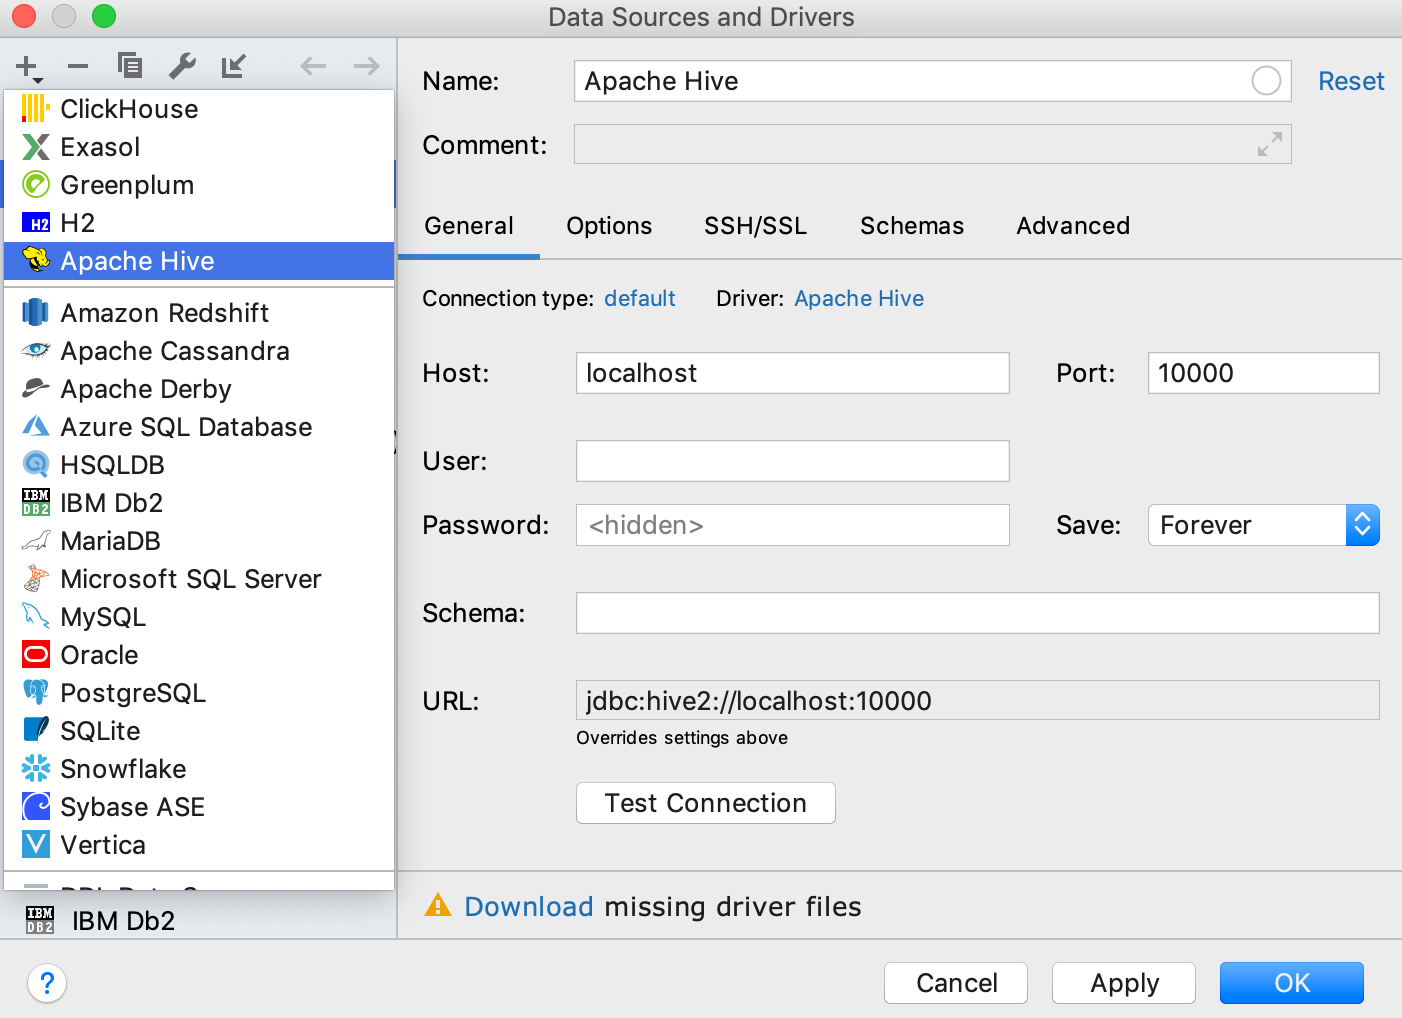Click the Duplicate data source icon

pos(130,66)
